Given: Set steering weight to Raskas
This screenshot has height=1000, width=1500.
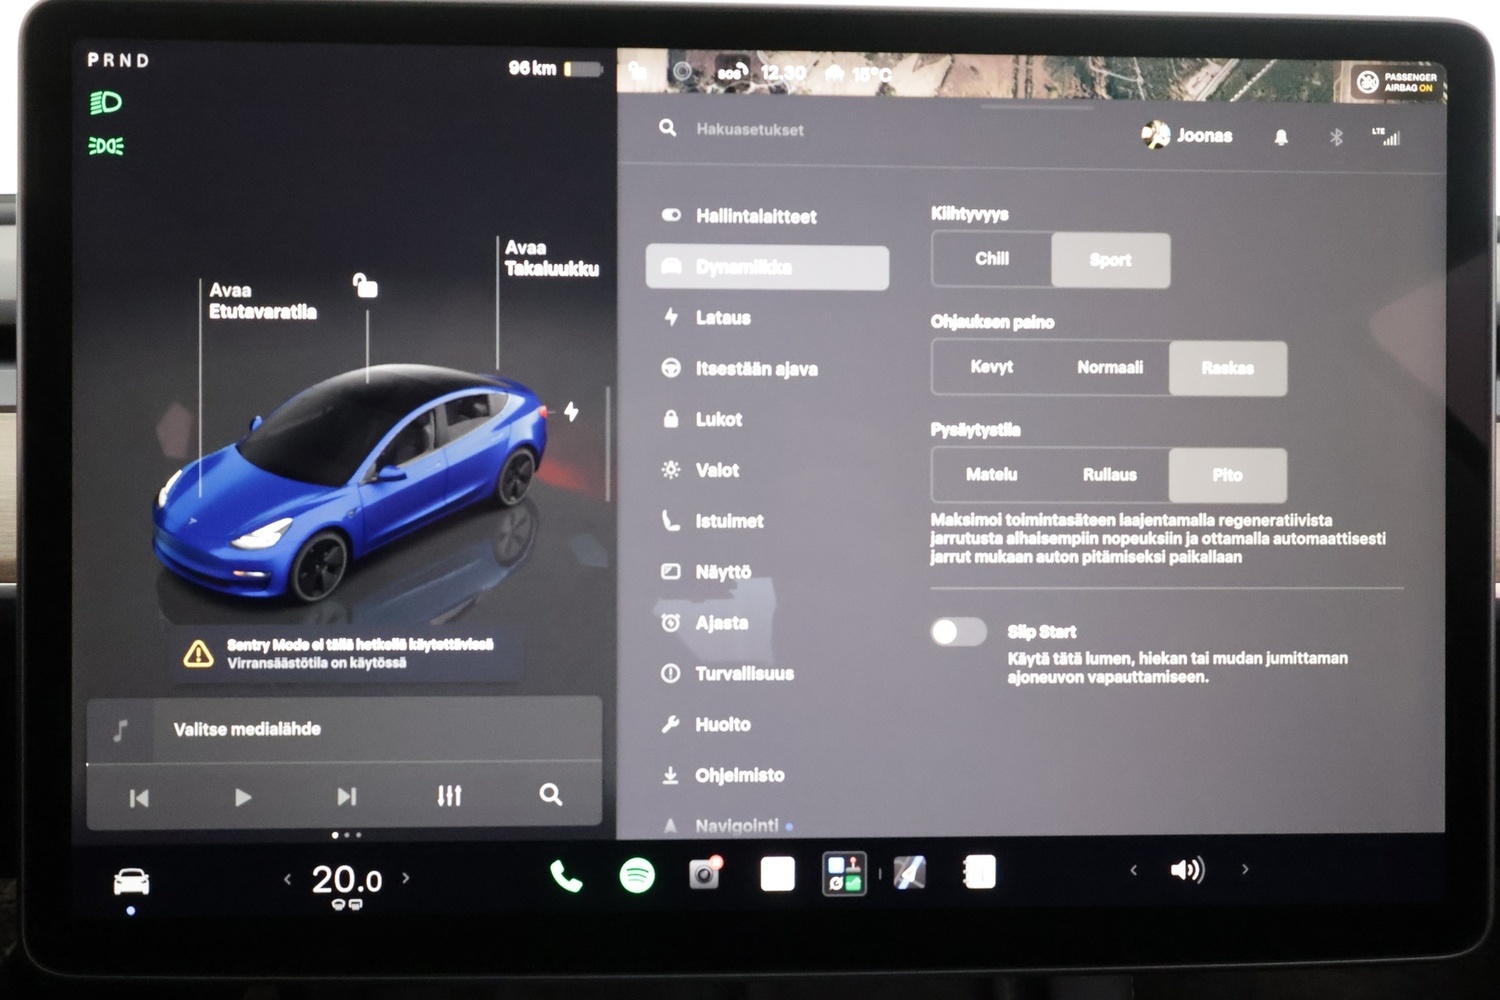Looking at the screenshot, I should pyautogui.click(x=1228, y=368).
